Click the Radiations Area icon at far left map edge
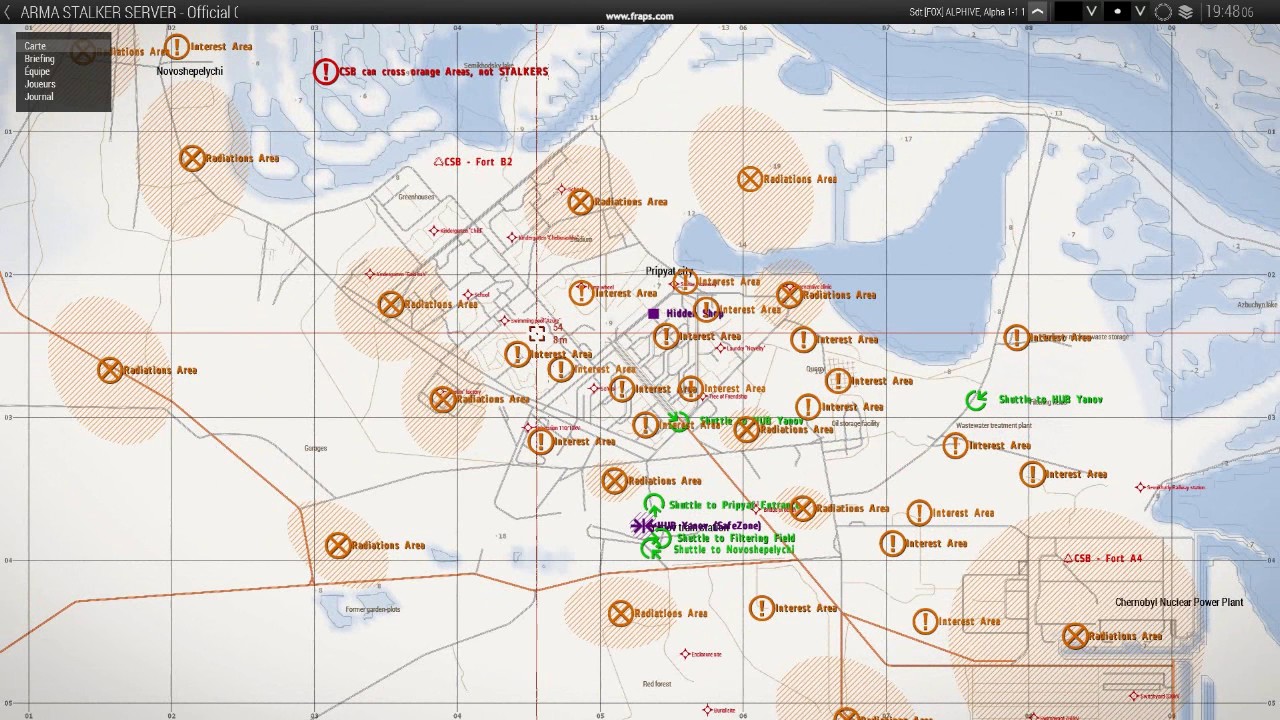Image resolution: width=1280 pixels, height=720 pixels. pyautogui.click(x=110, y=370)
